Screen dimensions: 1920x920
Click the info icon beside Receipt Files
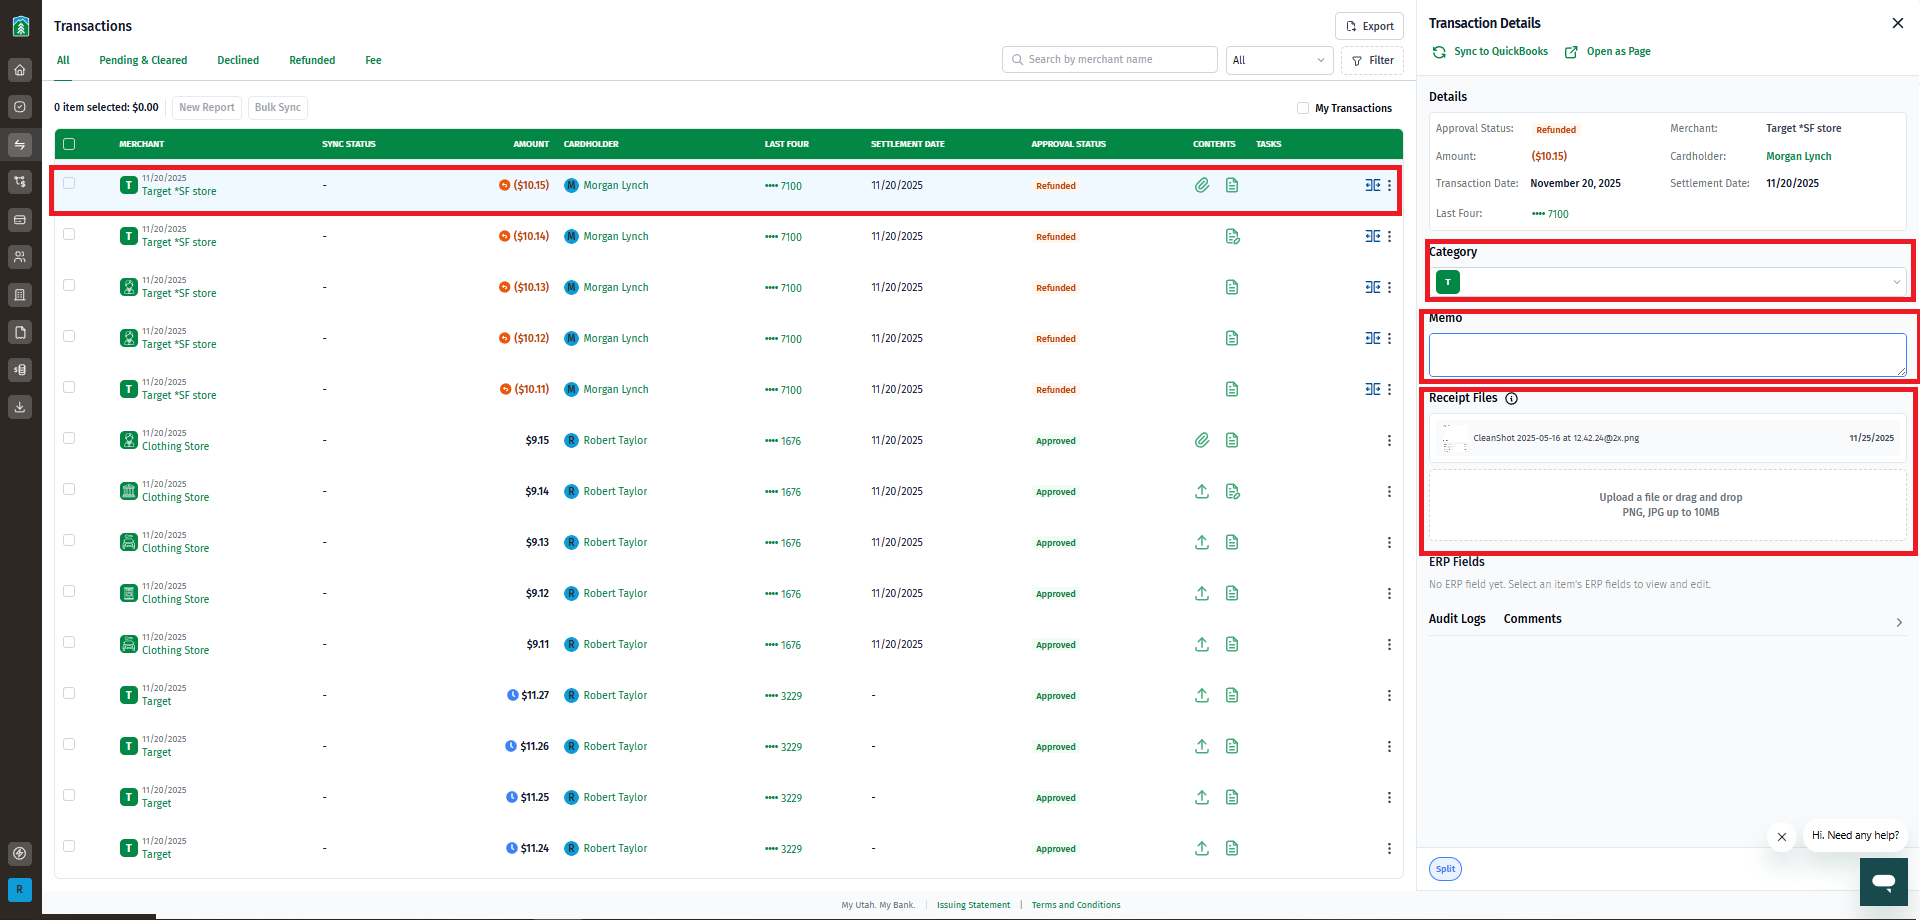[x=1511, y=398]
